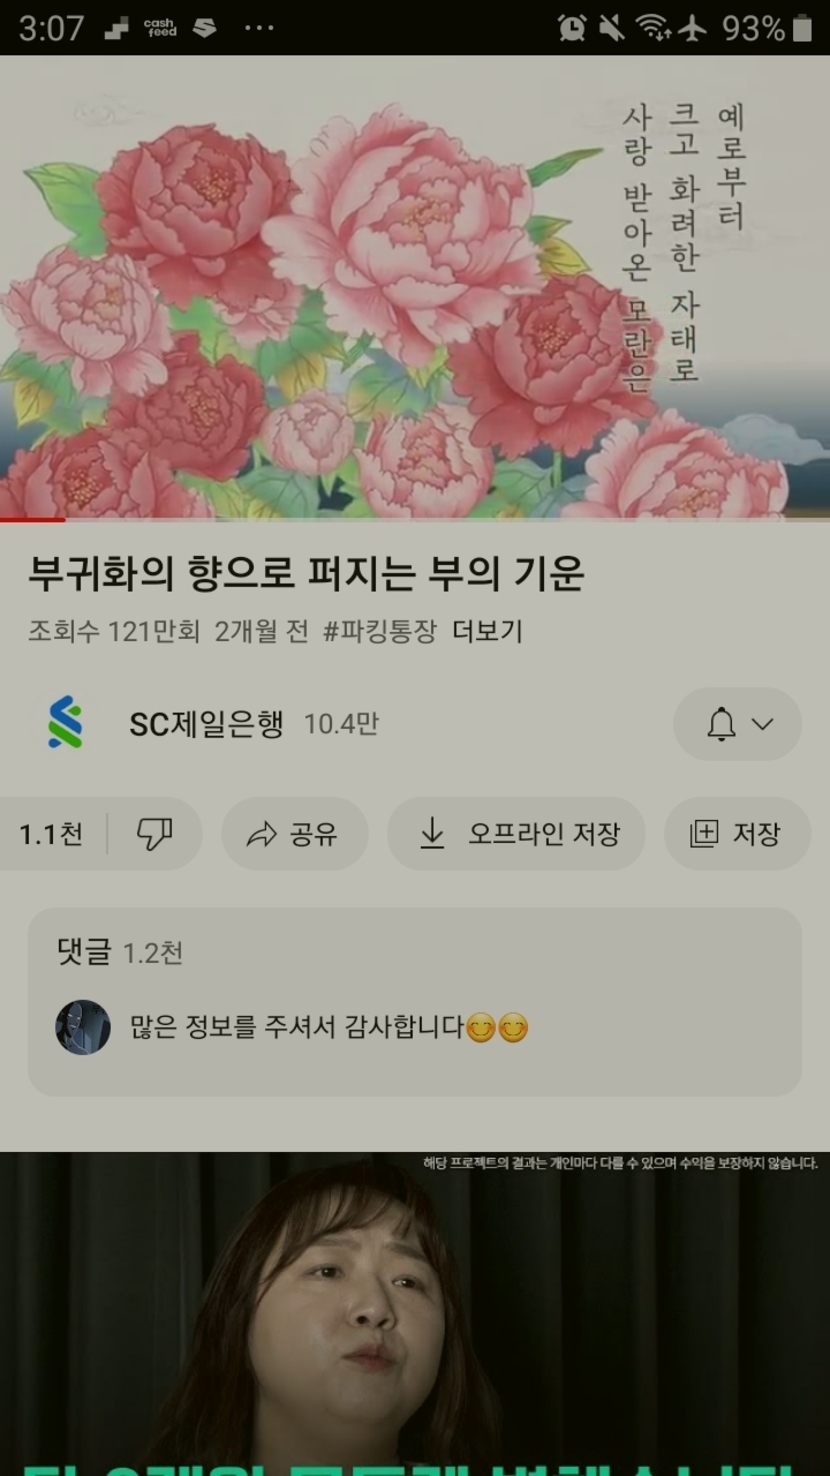Tap the 1.1천 like count button
This screenshot has width=830, height=1476.
[x=52, y=834]
